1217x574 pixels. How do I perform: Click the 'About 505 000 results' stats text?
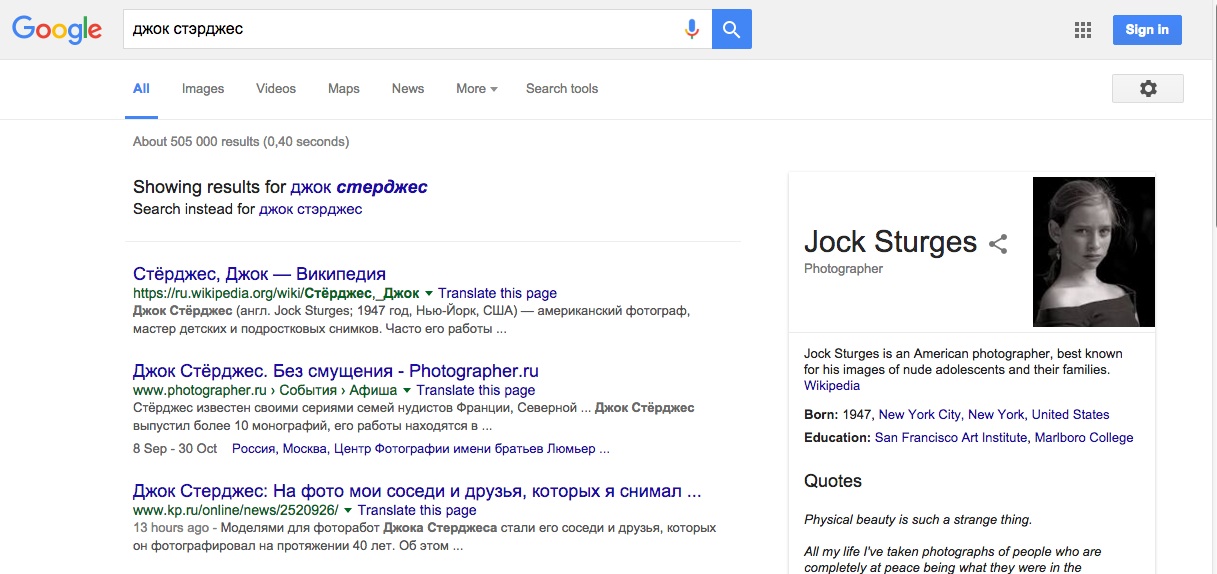coord(241,142)
